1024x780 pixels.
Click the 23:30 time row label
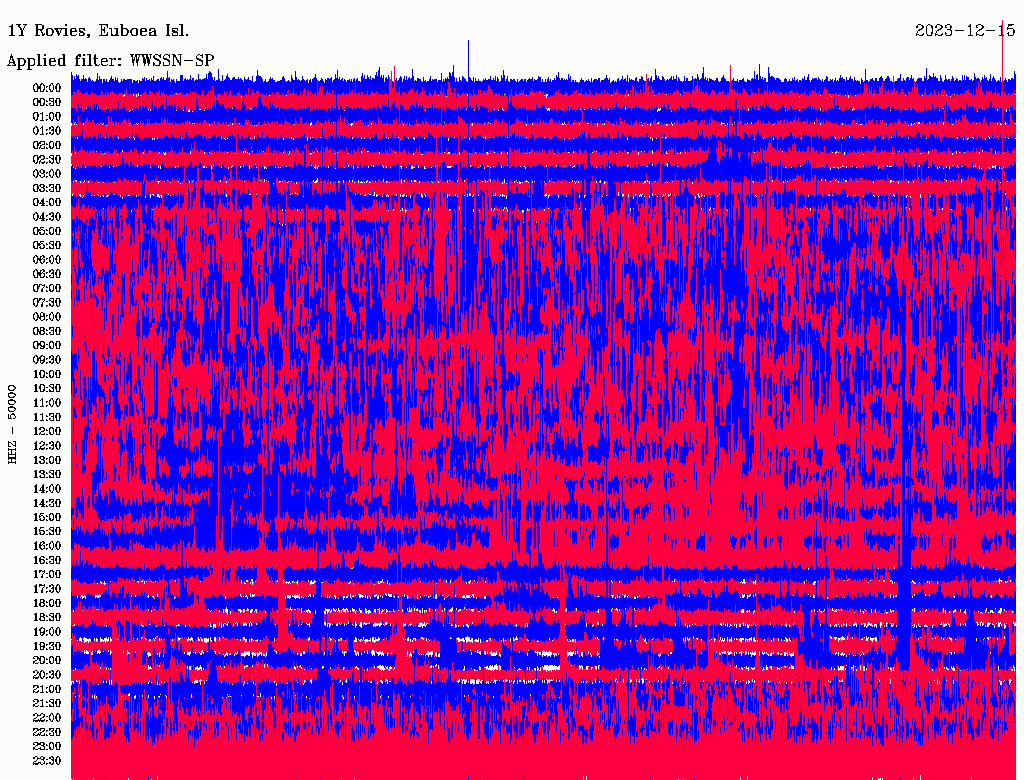(47, 761)
